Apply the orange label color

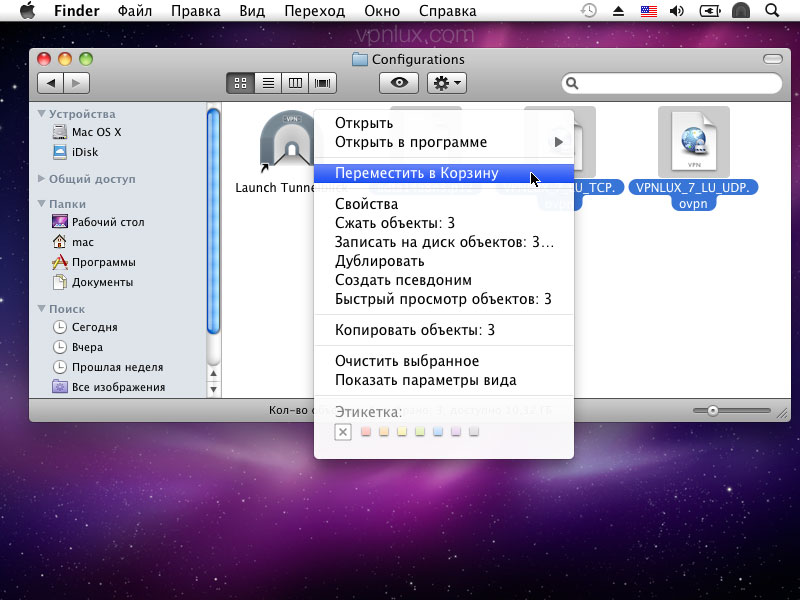(x=384, y=432)
